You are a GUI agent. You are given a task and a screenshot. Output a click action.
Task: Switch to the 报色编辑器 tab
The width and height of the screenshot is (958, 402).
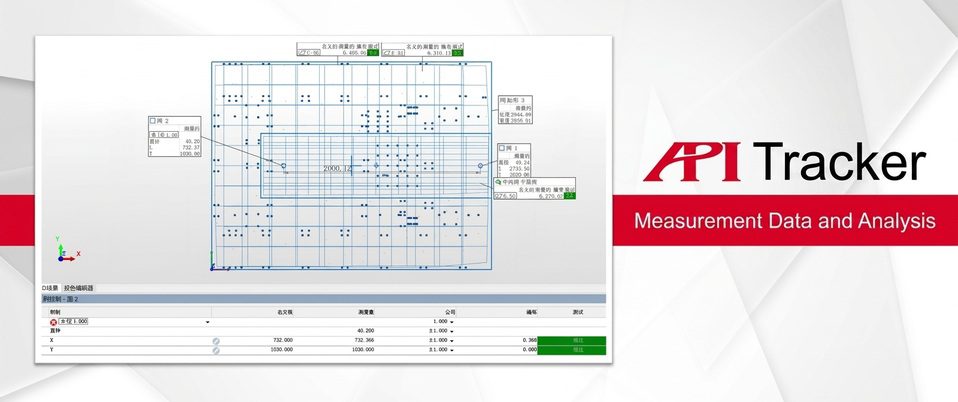pos(78,288)
